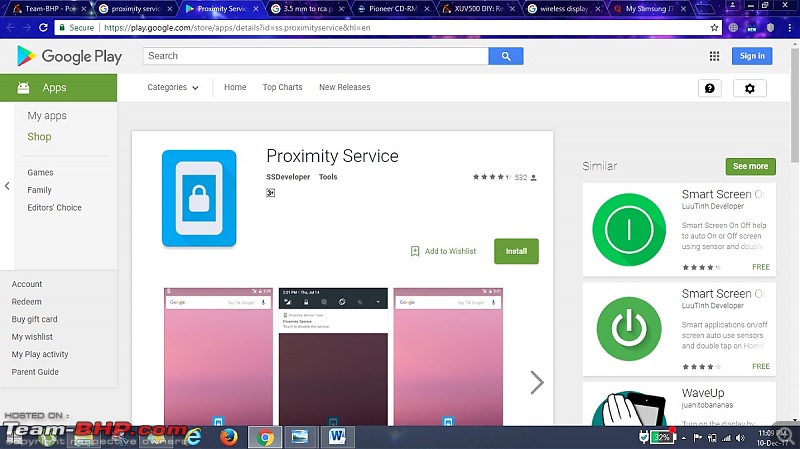Switch to the XUV500 DIY tab
The image size is (800, 449).
tap(479, 9)
